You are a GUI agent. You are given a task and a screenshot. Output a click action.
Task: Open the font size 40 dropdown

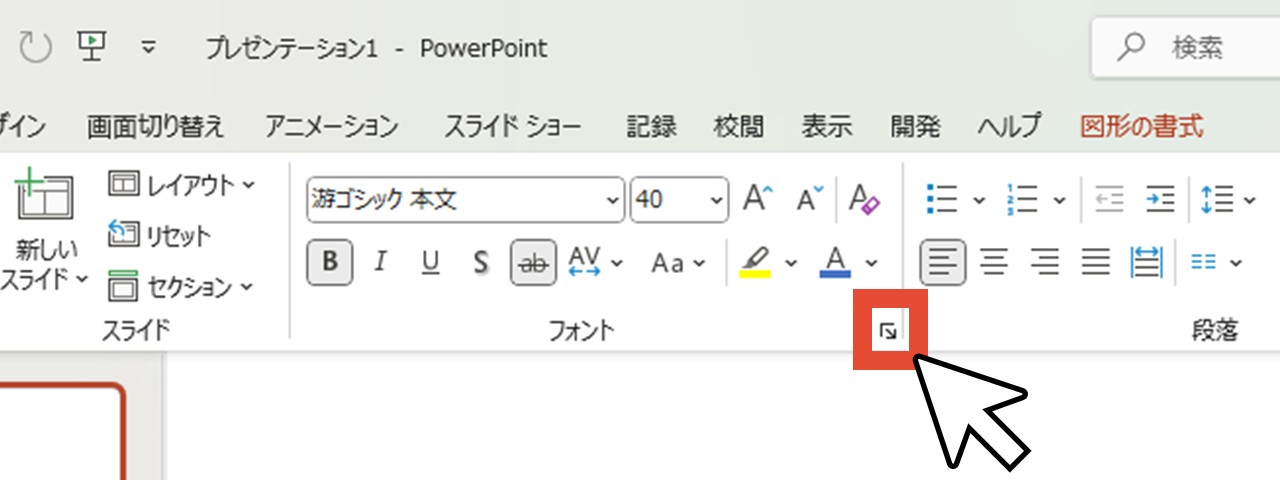click(717, 200)
